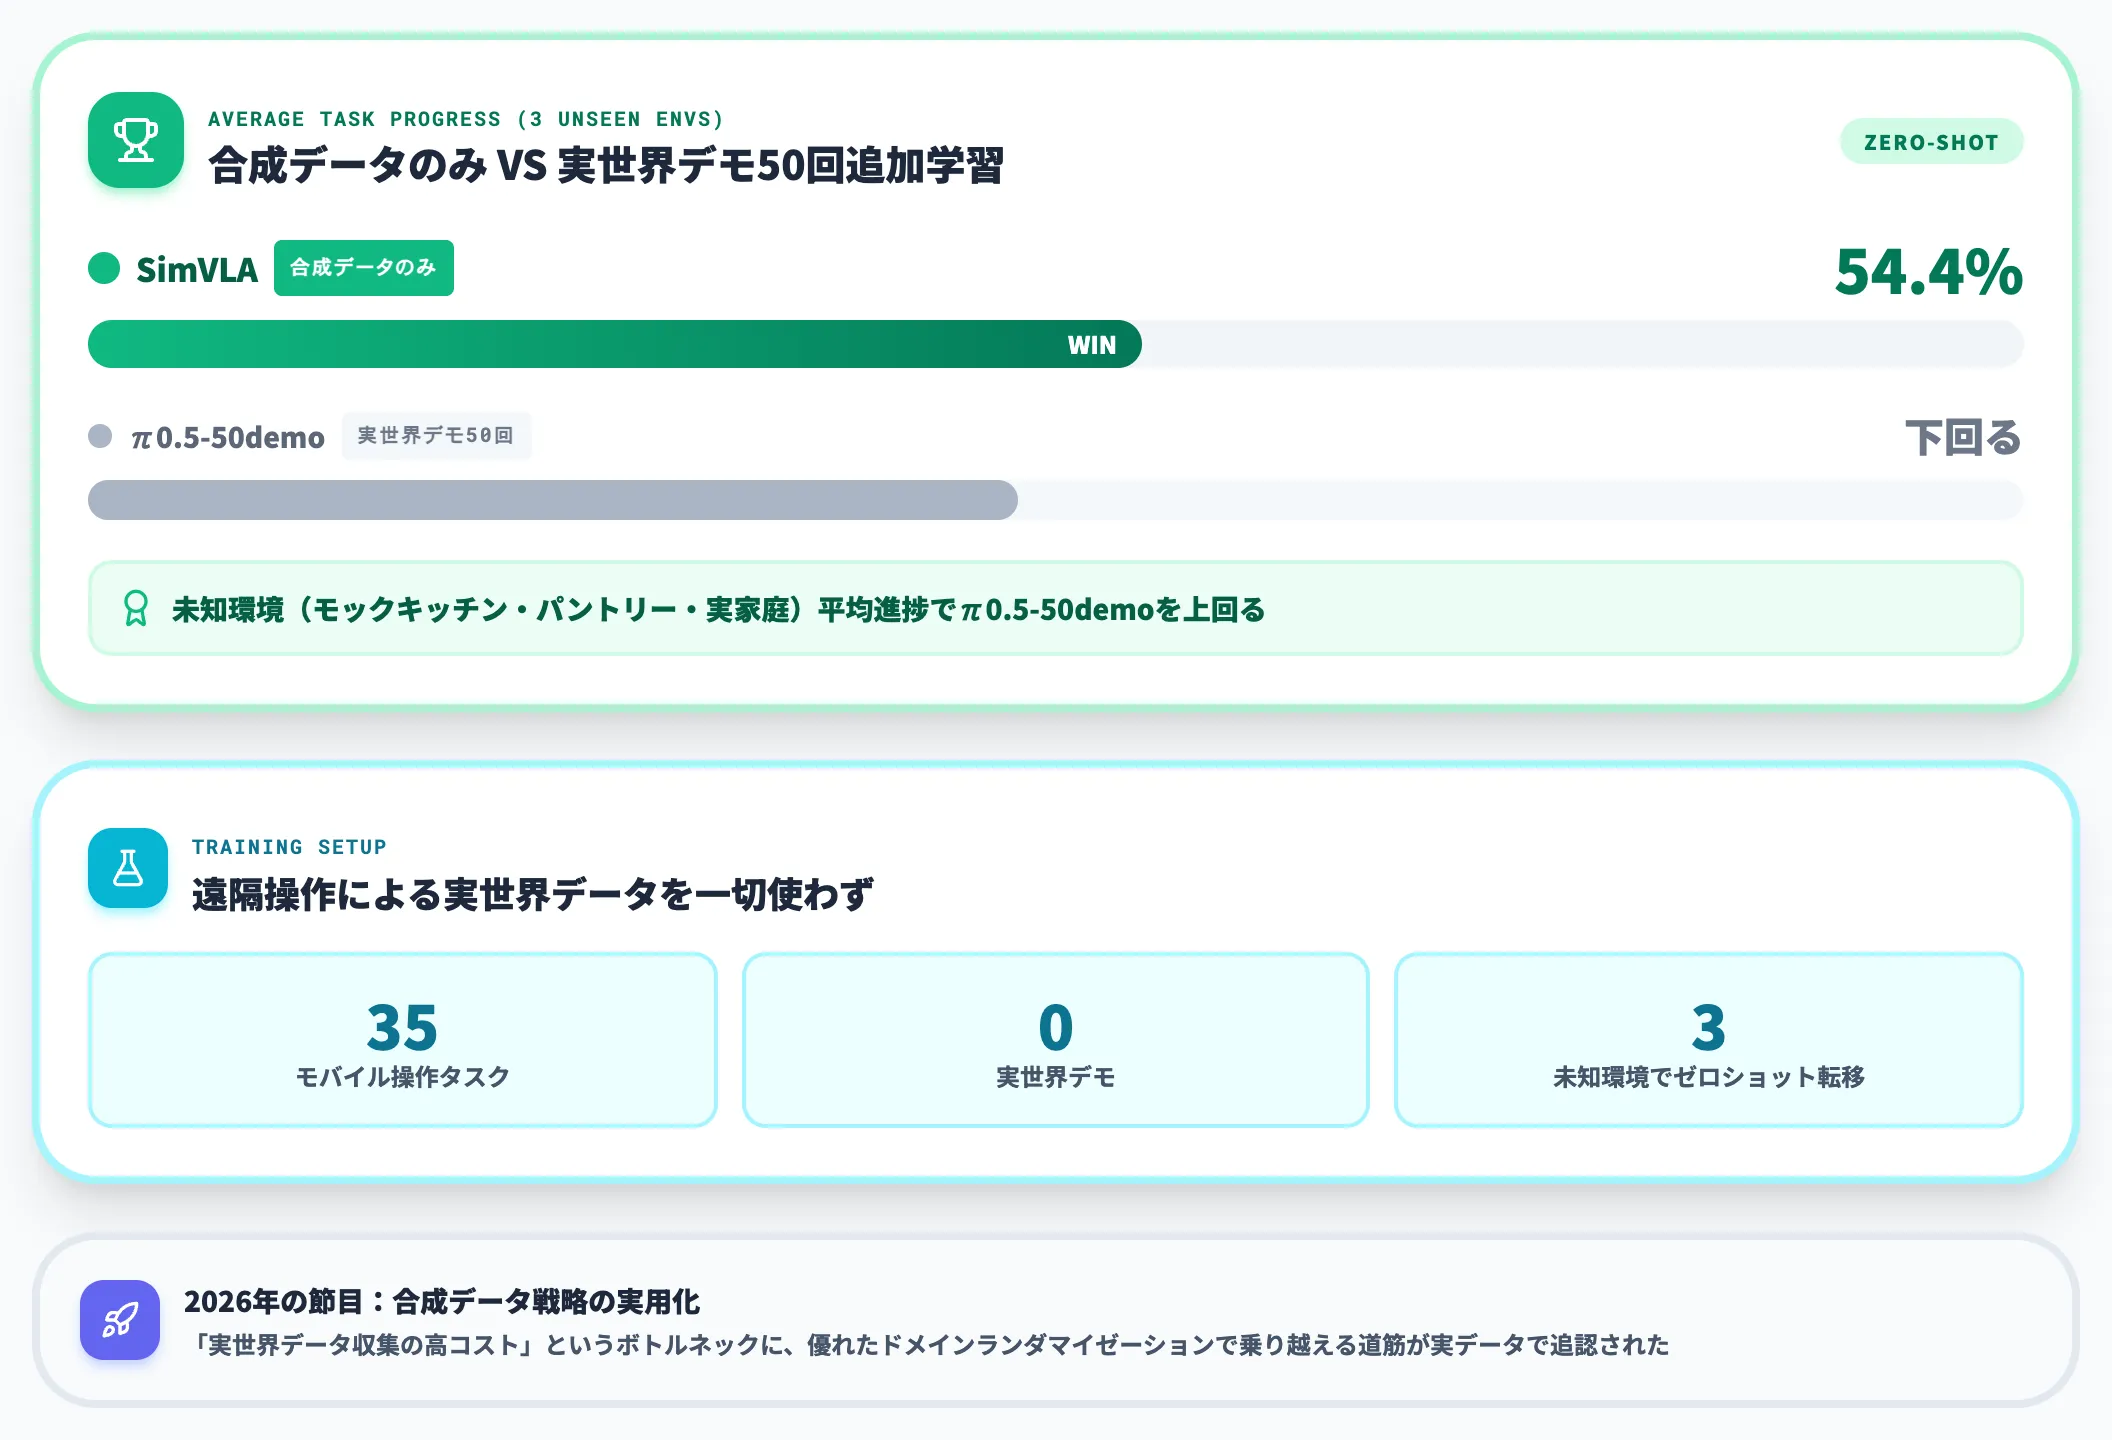Click the heading 遠隔操作による実世界データを一切使わず
Image resolution: width=2112 pixels, height=1440 pixels.
click(x=533, y=894)
